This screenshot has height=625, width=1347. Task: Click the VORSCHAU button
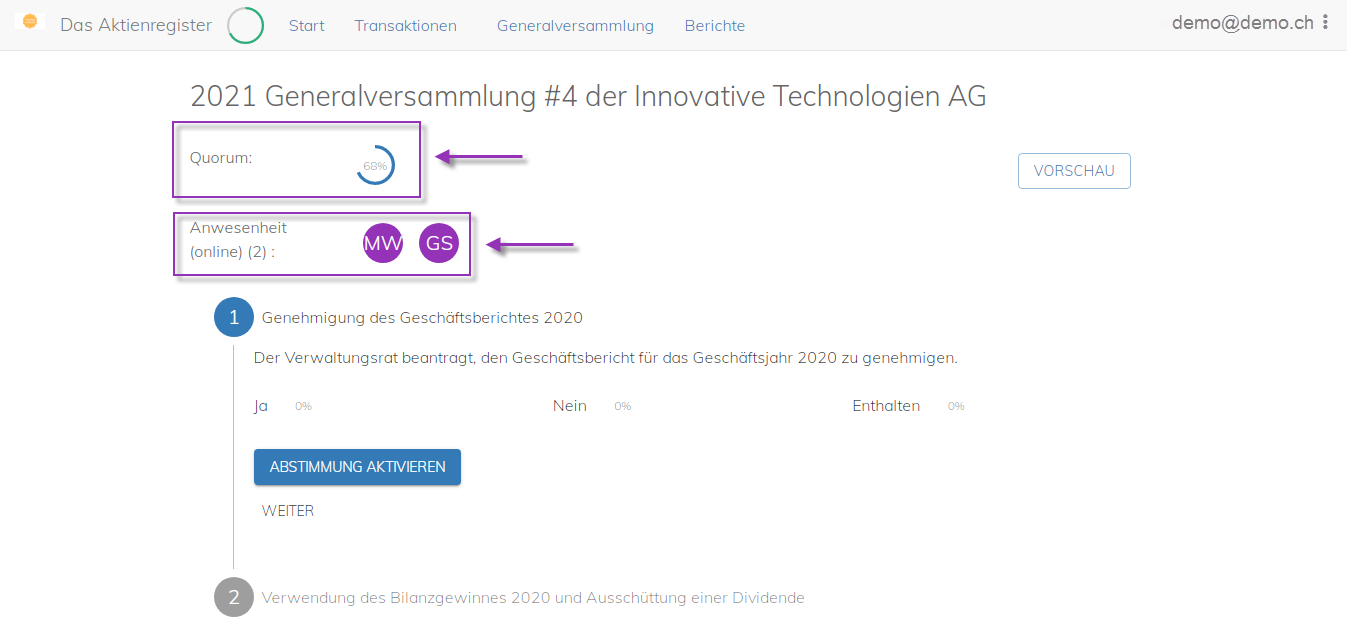[1074, 171]
